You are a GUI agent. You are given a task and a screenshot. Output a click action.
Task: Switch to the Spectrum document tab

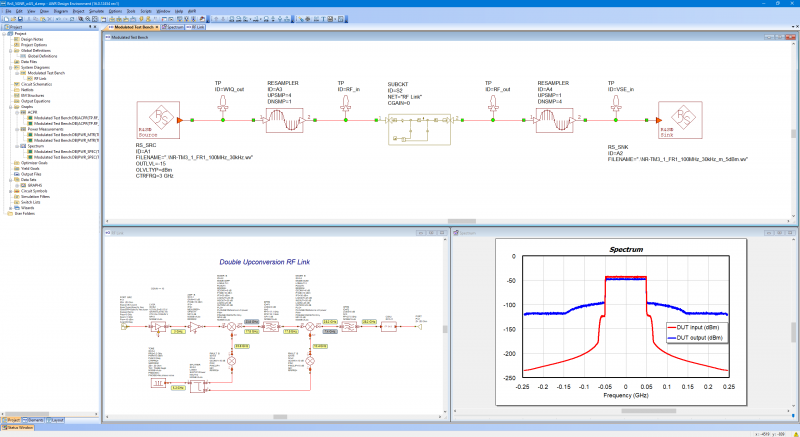coord(174,27)
